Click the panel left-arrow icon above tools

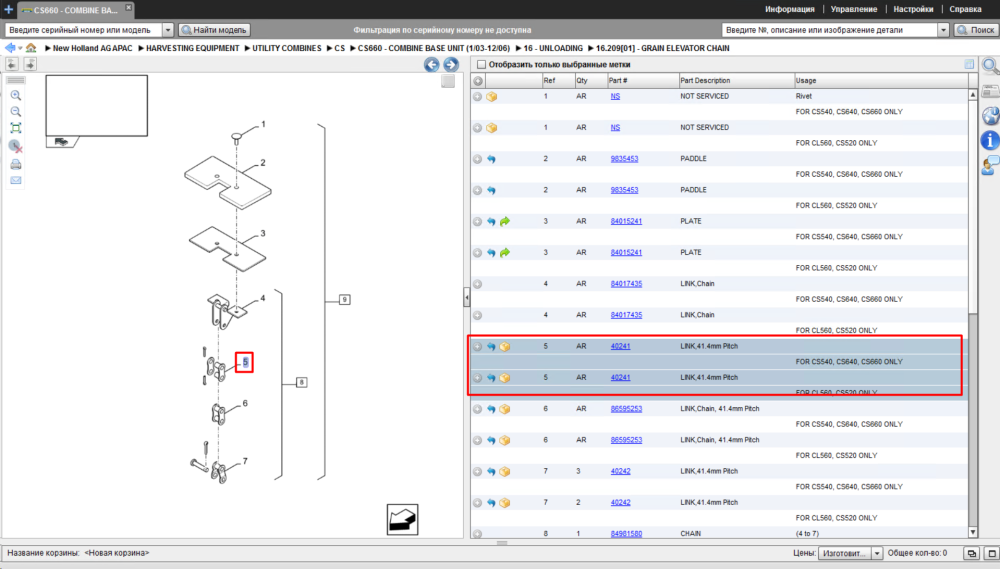(12, 64)
